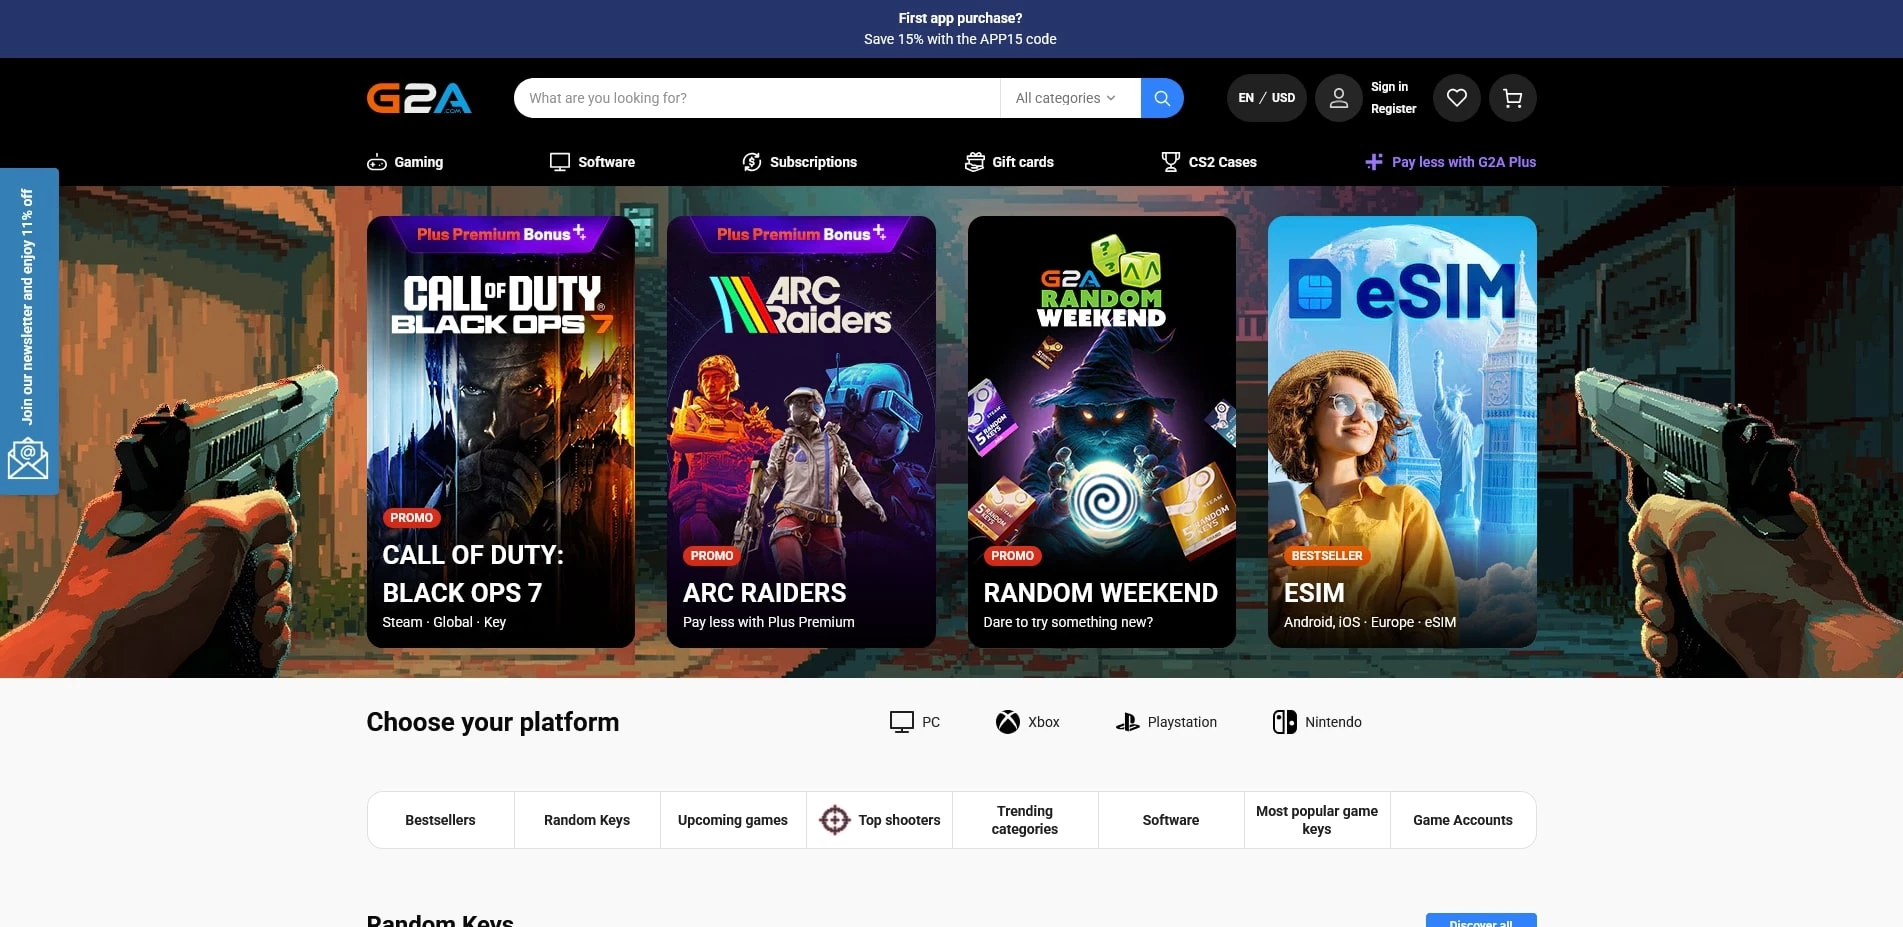Open the search by clicking the magnifier icon
This screenshot has height=927, width=1903.
[x=1160, y=97]
